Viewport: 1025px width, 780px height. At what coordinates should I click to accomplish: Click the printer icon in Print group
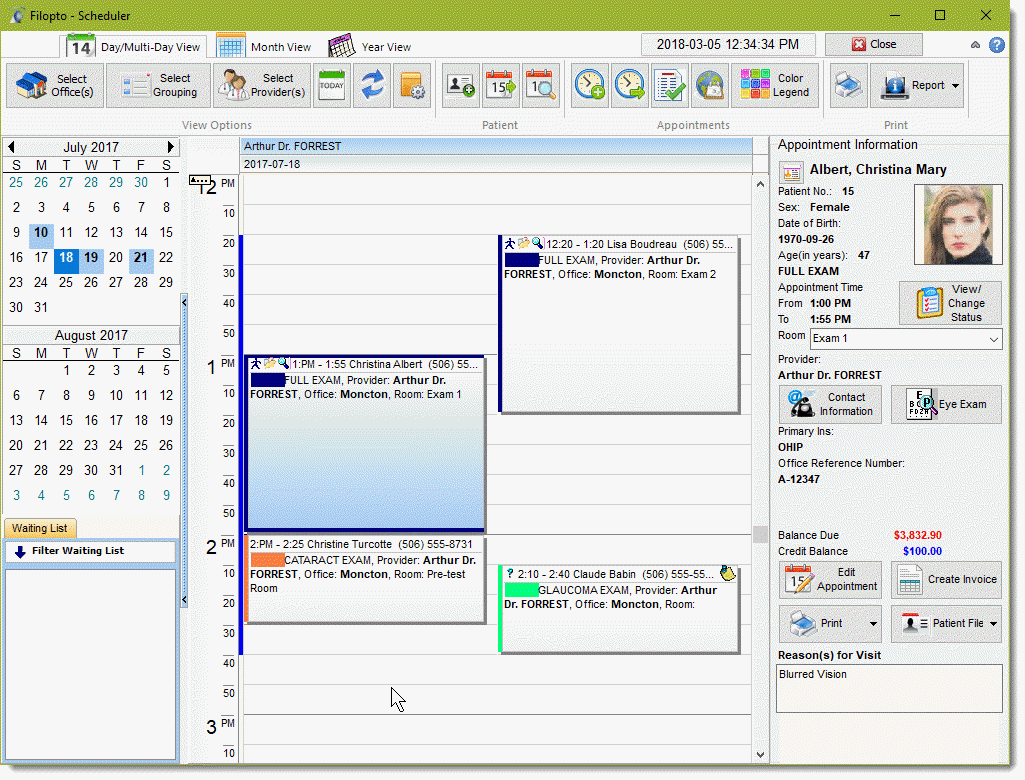coord(848,86)
